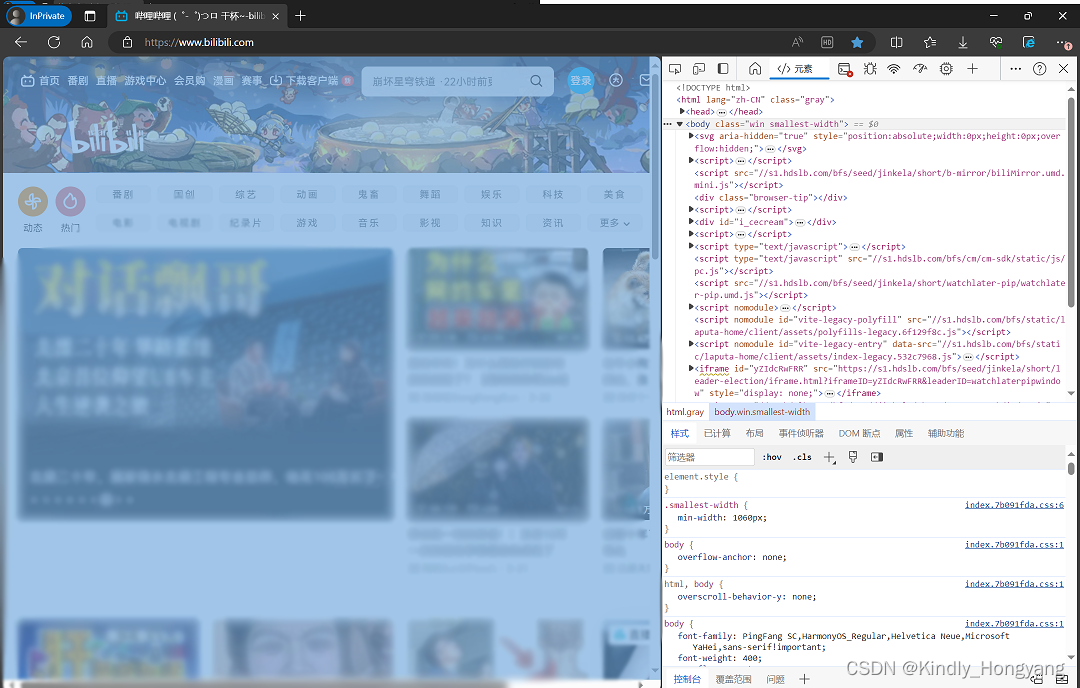The image size is (1080, 688).
Task: Collapse the body element node
Action: coord(680,124)
